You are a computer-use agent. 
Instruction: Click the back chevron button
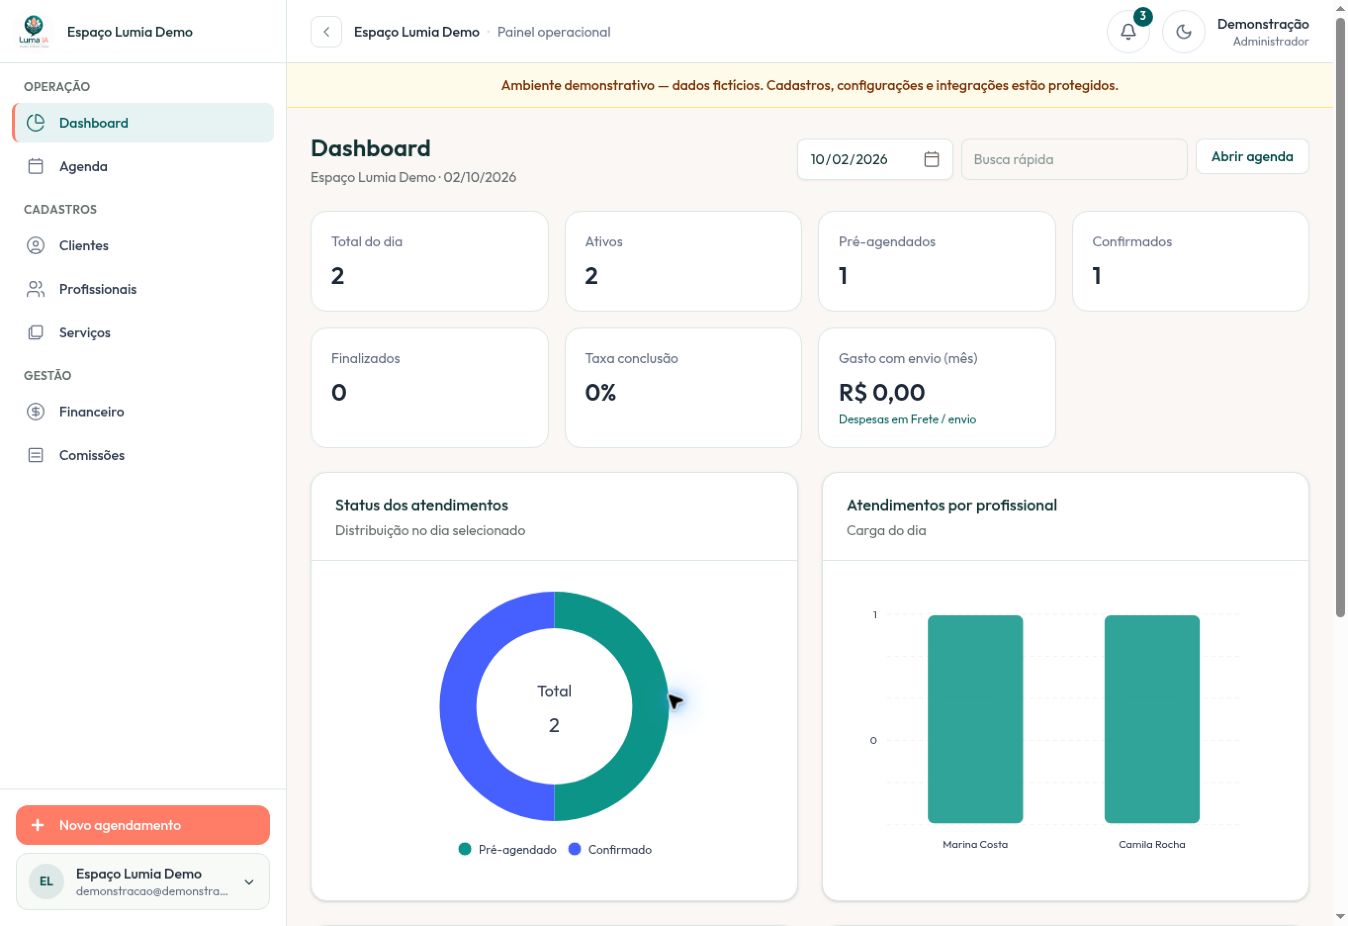326,32
